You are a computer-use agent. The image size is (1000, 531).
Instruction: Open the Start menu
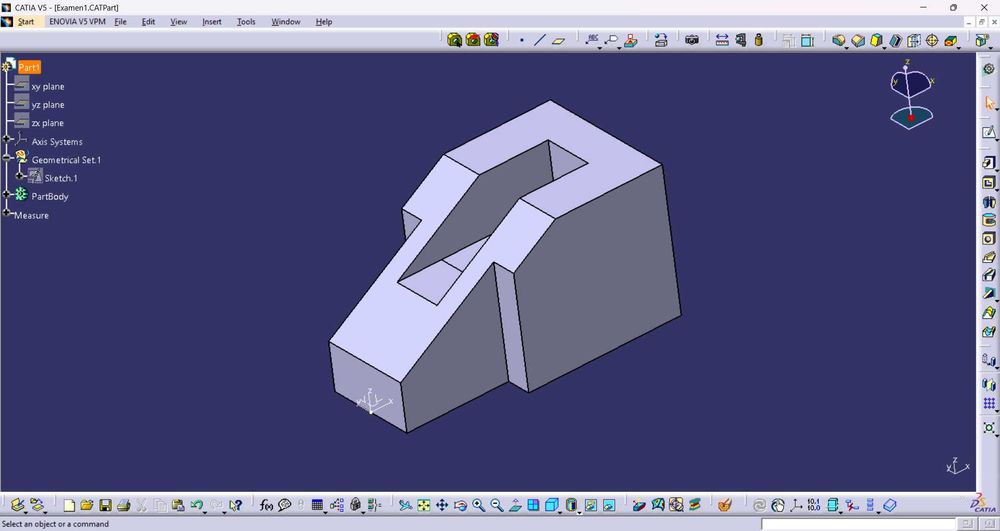[x=26, y=22]
